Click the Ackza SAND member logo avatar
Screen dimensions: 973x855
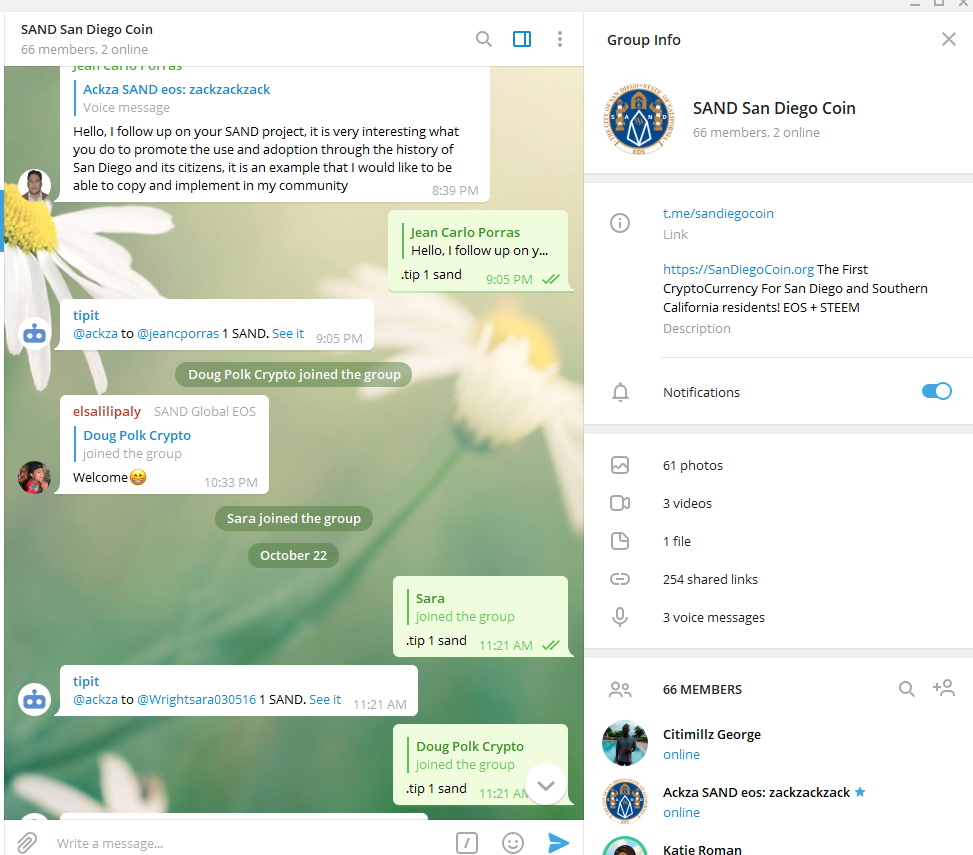click(x=625, y=802)
